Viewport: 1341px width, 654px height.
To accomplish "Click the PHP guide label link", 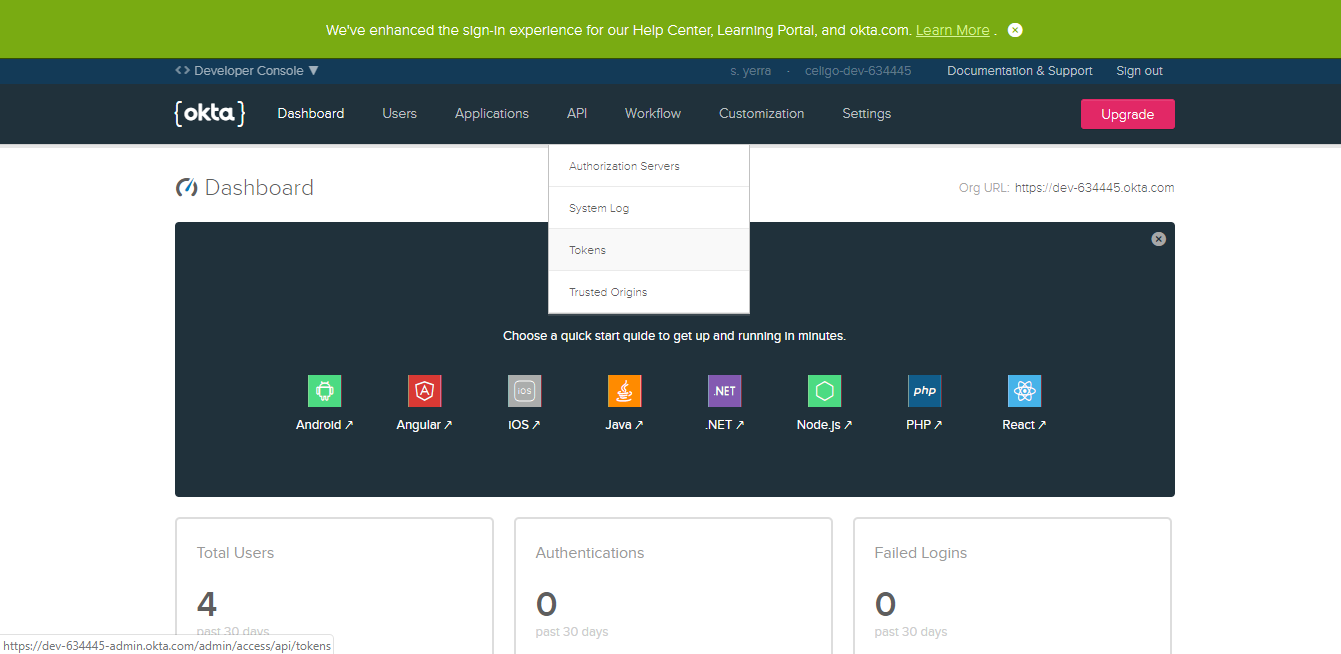I will (924, 425).
